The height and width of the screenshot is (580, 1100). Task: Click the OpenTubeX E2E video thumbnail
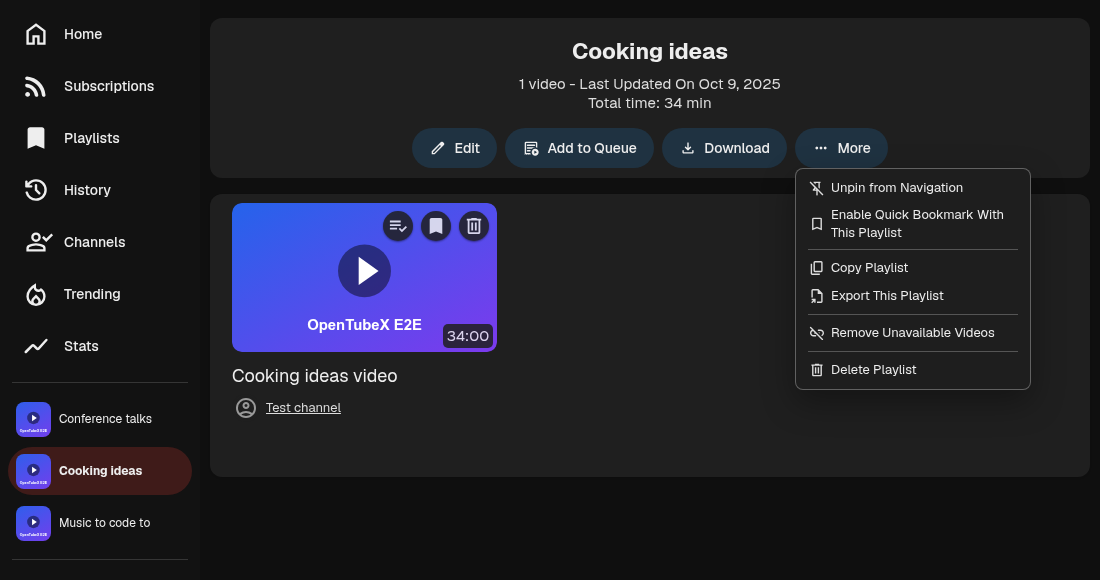pyautogui.click(x=364, y=278)
